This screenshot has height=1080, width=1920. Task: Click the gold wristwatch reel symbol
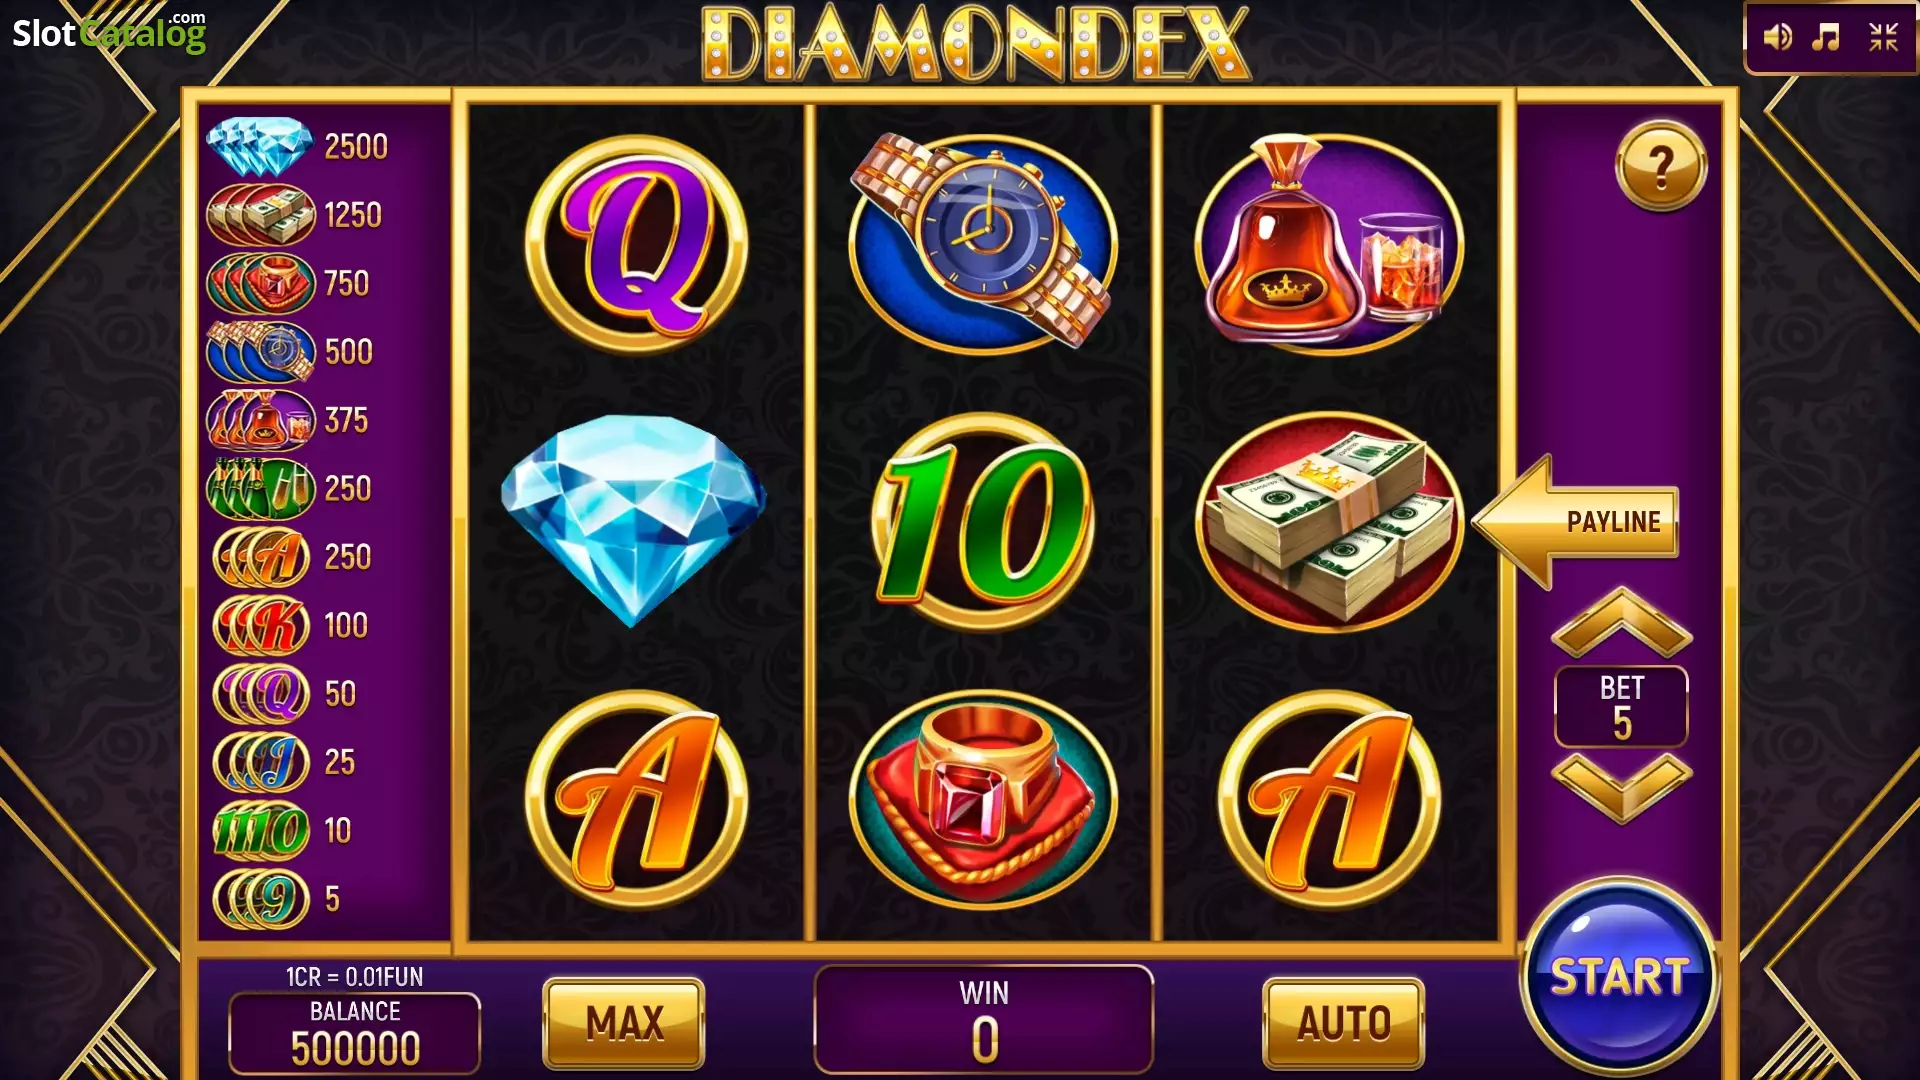(x=983, y=242)
